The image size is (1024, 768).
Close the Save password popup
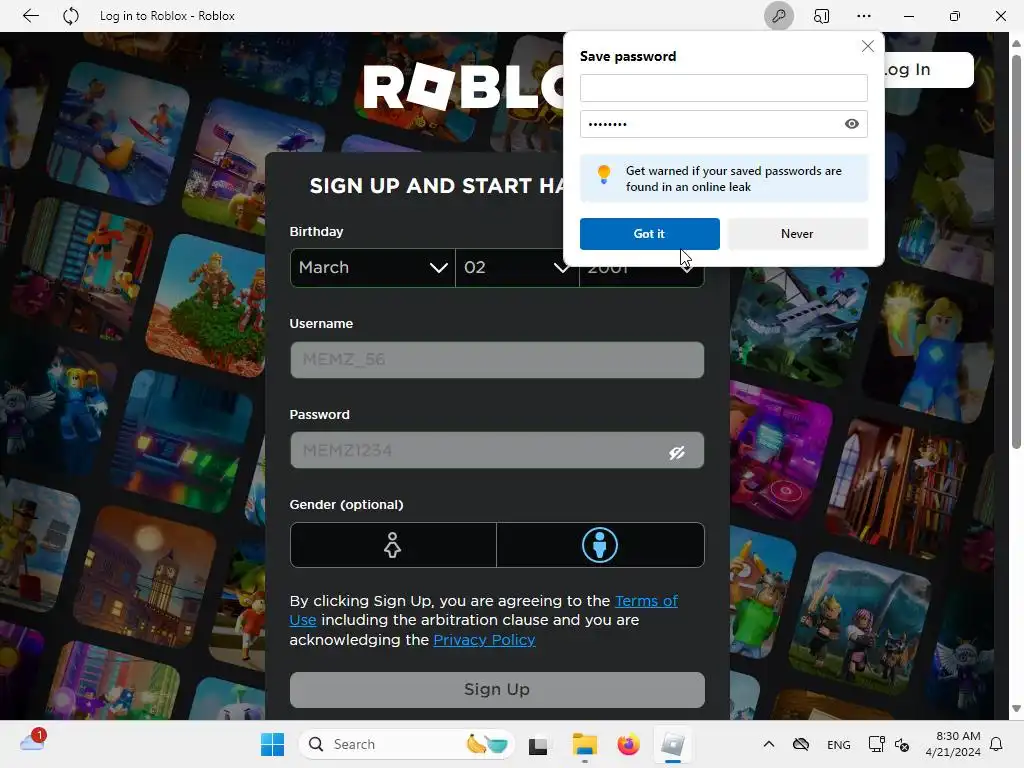(x=867, y=46)
